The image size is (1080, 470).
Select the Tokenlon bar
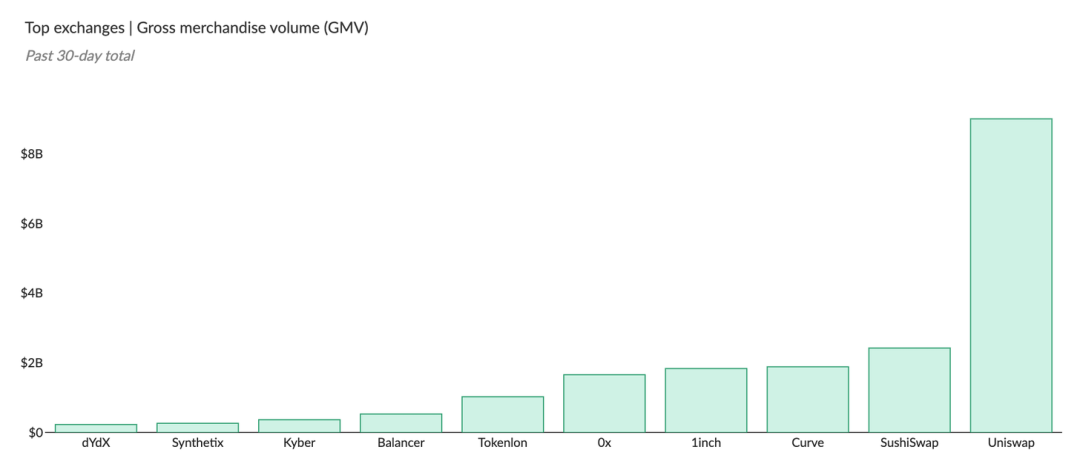pos(503,414)
